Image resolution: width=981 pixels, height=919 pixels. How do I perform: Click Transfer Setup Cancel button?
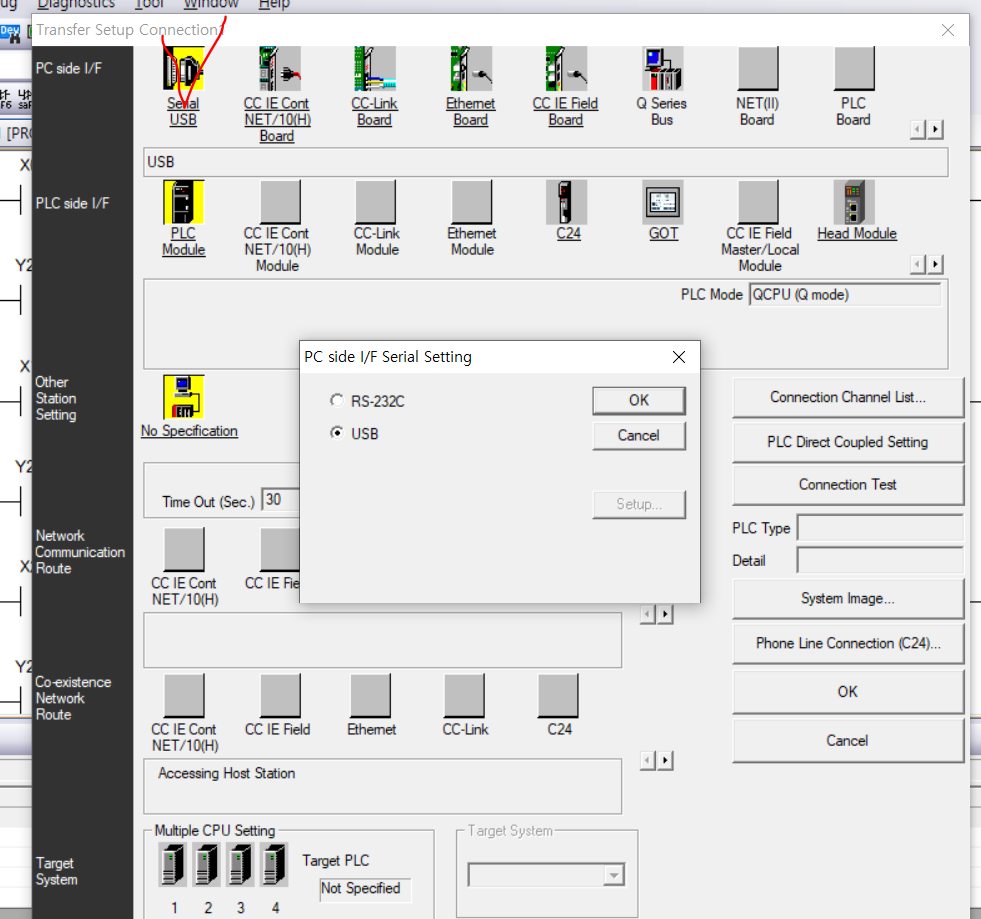pyautogui.click(x=848, y=741)
